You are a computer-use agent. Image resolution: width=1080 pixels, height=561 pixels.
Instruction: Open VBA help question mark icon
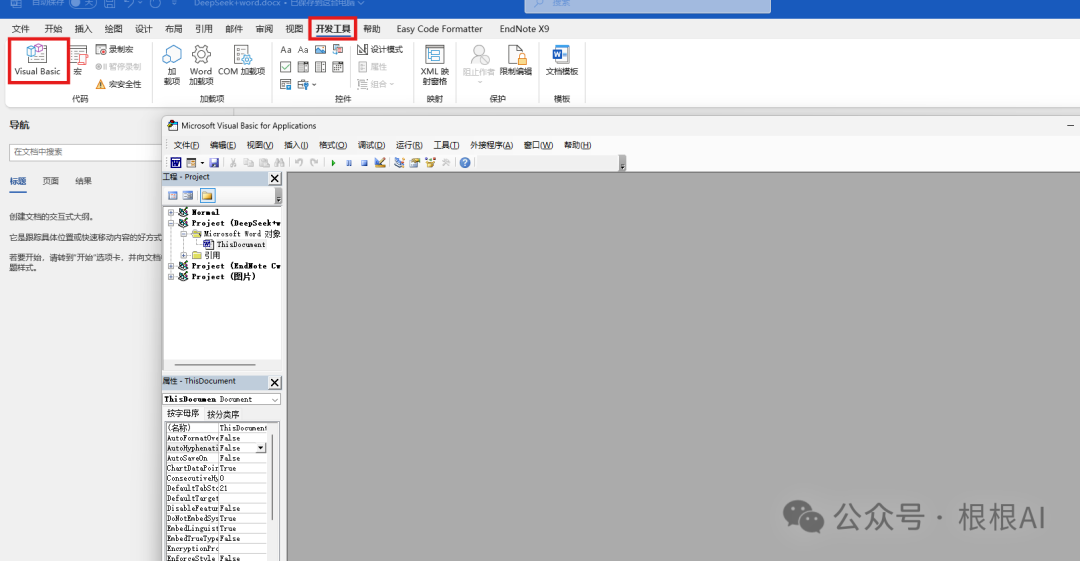pyautogui.click(x=465, y=163)
